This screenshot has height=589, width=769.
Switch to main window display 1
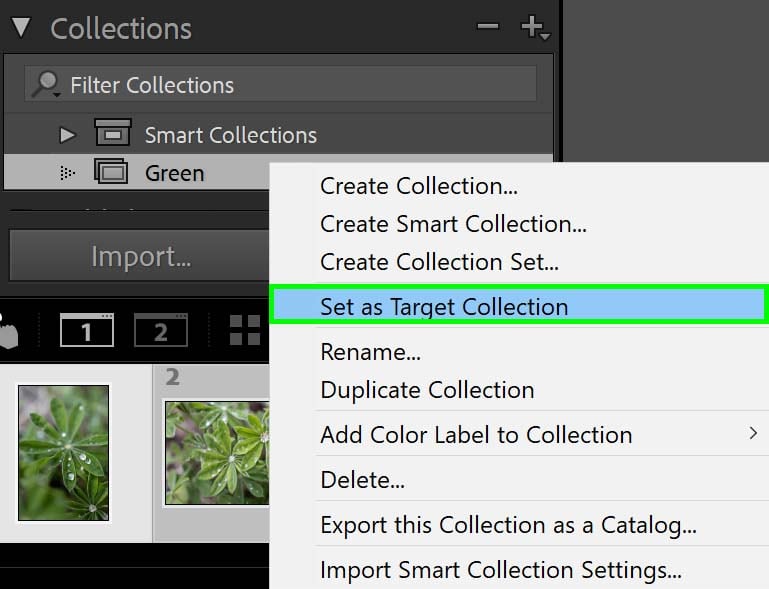click(x=87, y=330)
